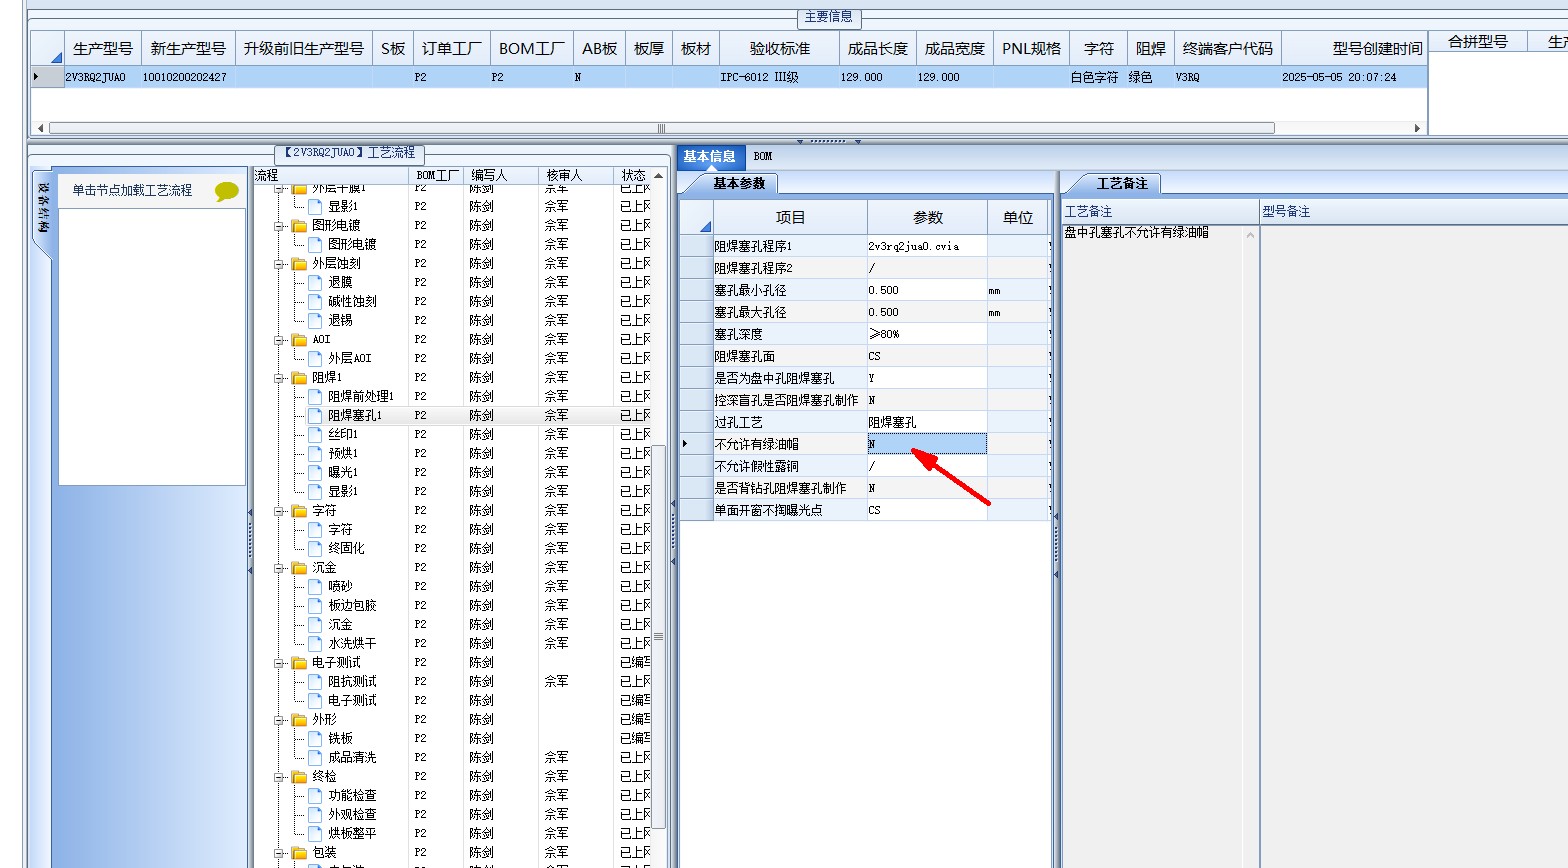Click the 阻焊前处理1 document icon
The image size is (1568, 868).
(315, 397)
